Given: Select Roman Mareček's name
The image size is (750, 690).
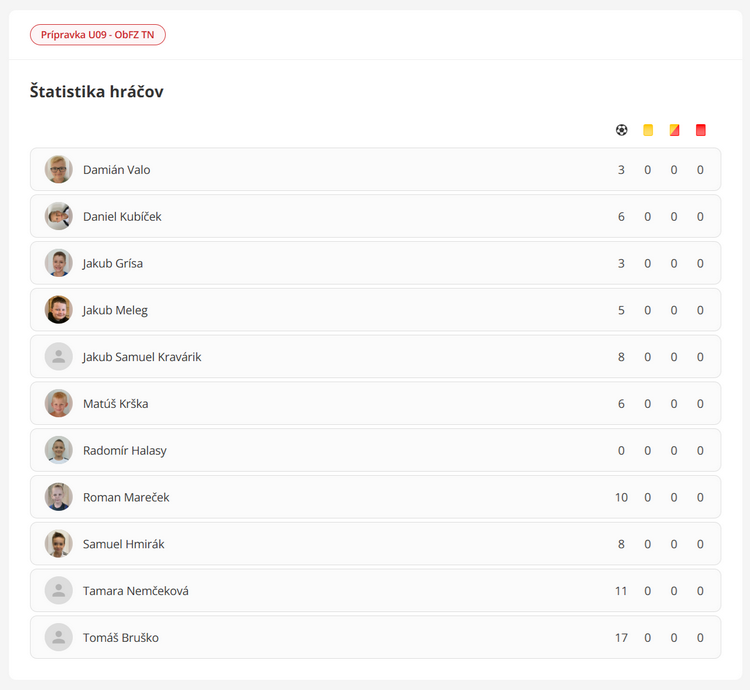Looking at the screenshot, I should (119, 498).
